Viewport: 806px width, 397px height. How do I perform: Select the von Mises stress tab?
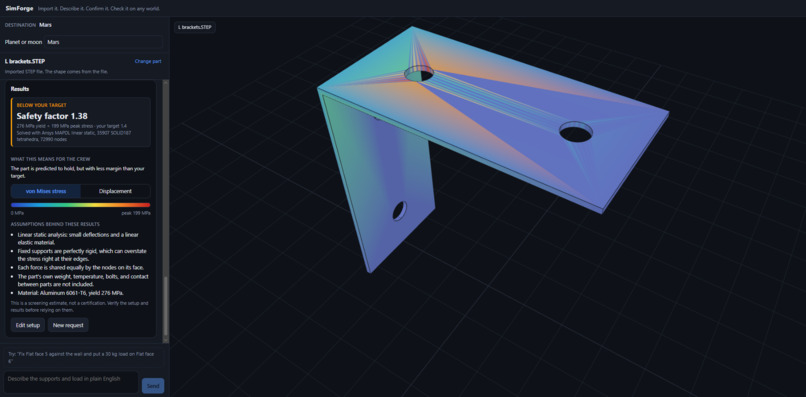pos(46,191)
